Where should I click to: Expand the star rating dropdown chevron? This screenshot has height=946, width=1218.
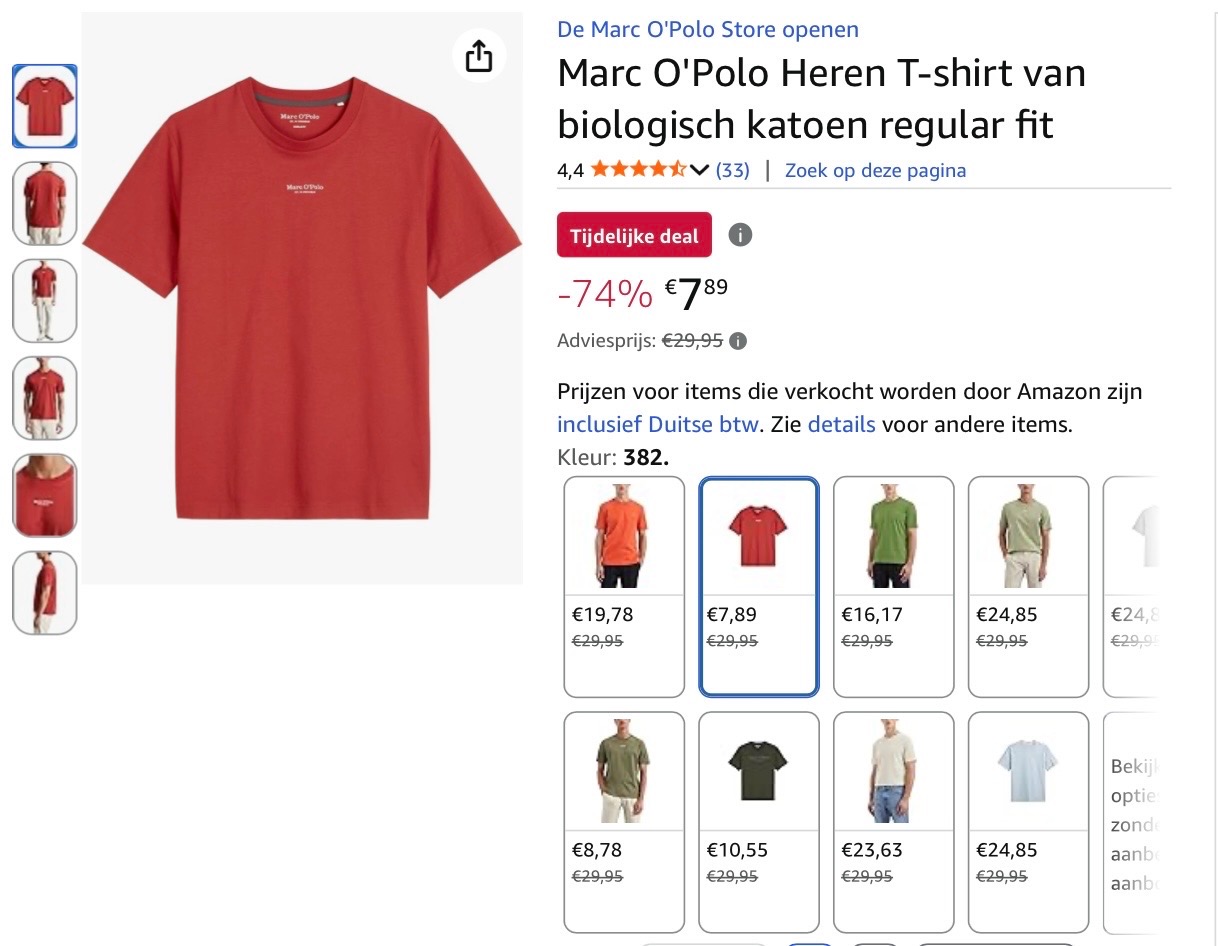699,170
